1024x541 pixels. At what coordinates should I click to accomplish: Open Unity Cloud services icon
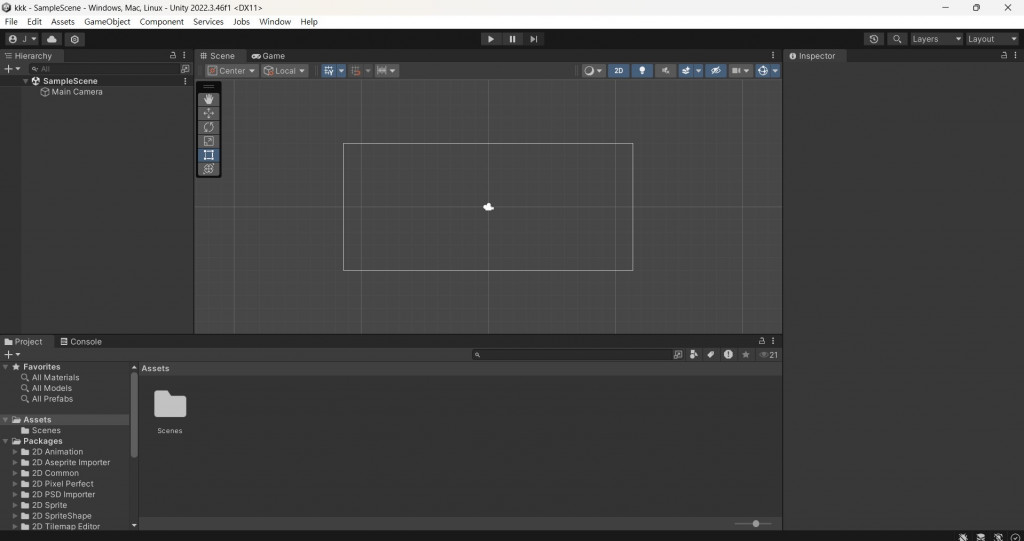point(52,39)
